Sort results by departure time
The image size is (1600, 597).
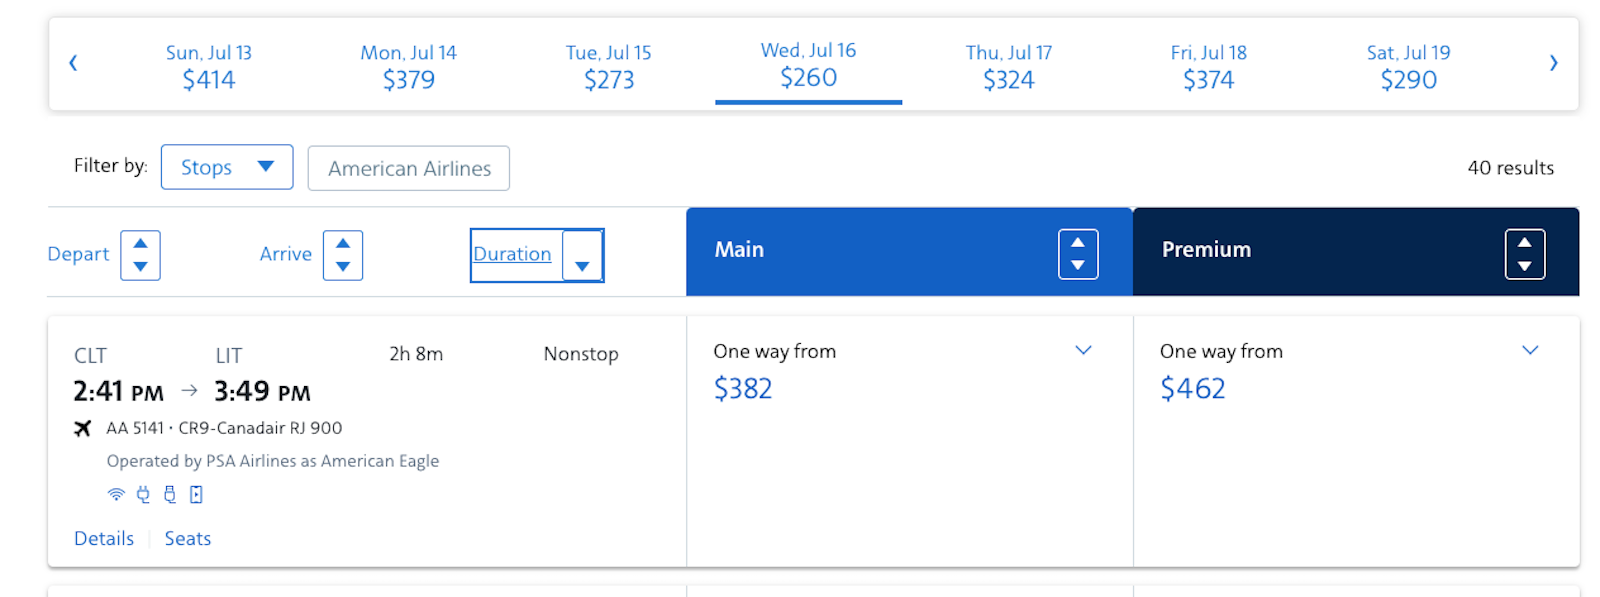point(140,255)
